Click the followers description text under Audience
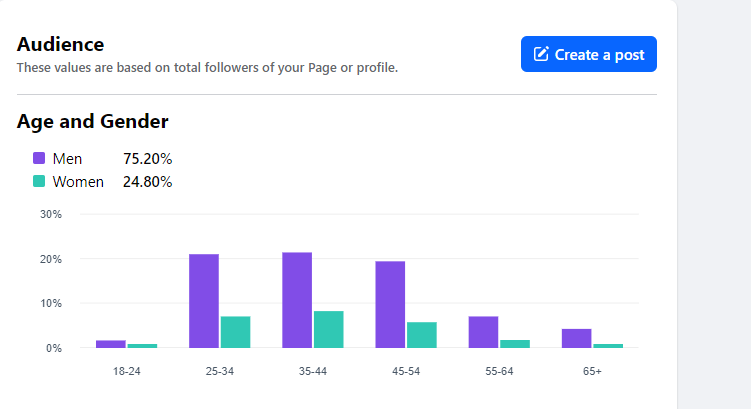Screen dimensions: 751x409 click(207, 68)
